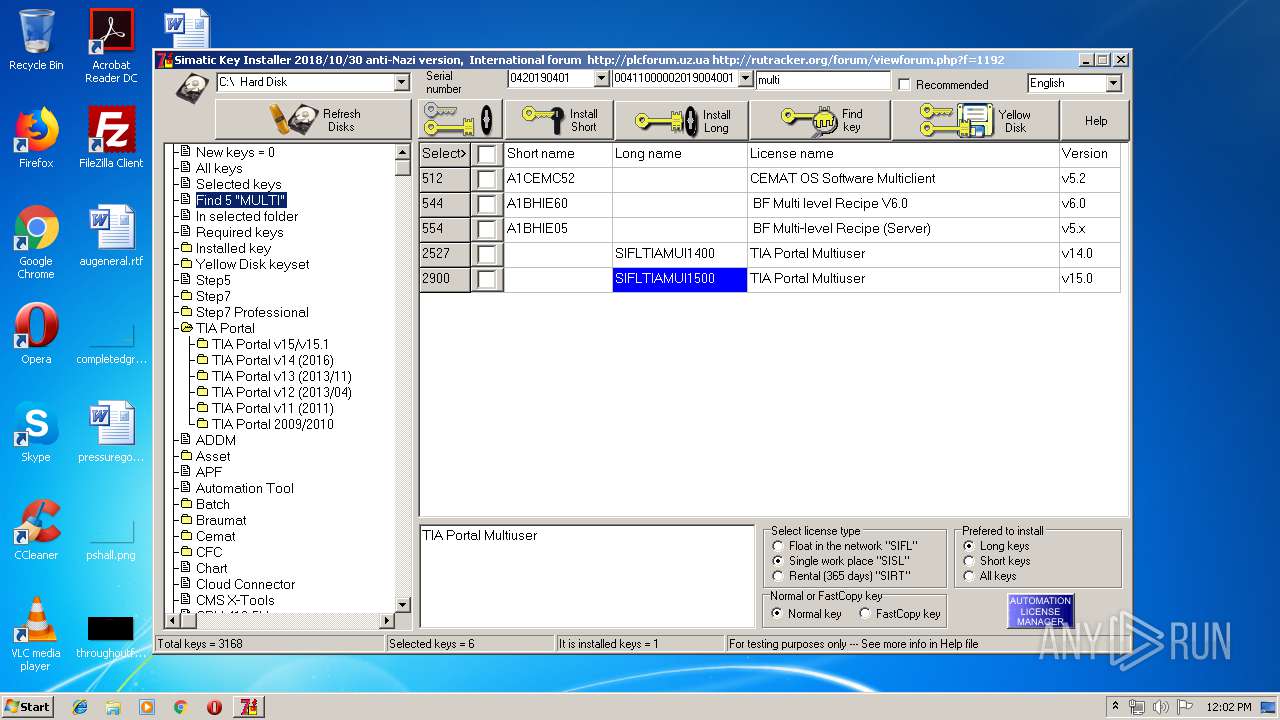Select Float in the network SIFL option

click(x=779, y=546)
